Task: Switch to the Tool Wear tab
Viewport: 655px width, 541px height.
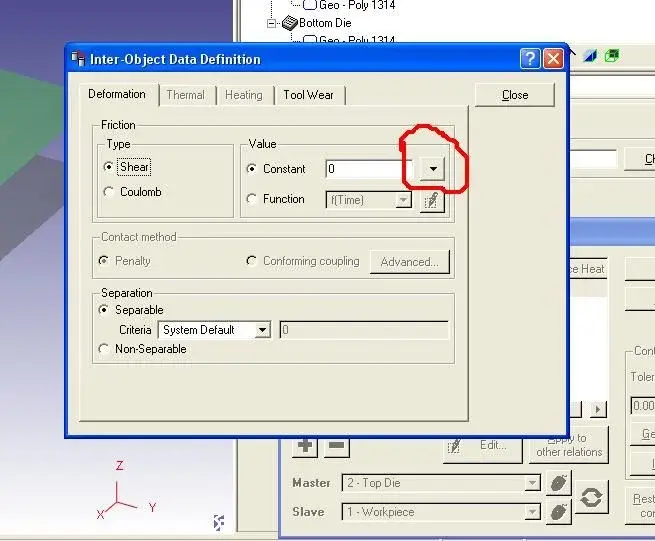Action: click(308, 95)
